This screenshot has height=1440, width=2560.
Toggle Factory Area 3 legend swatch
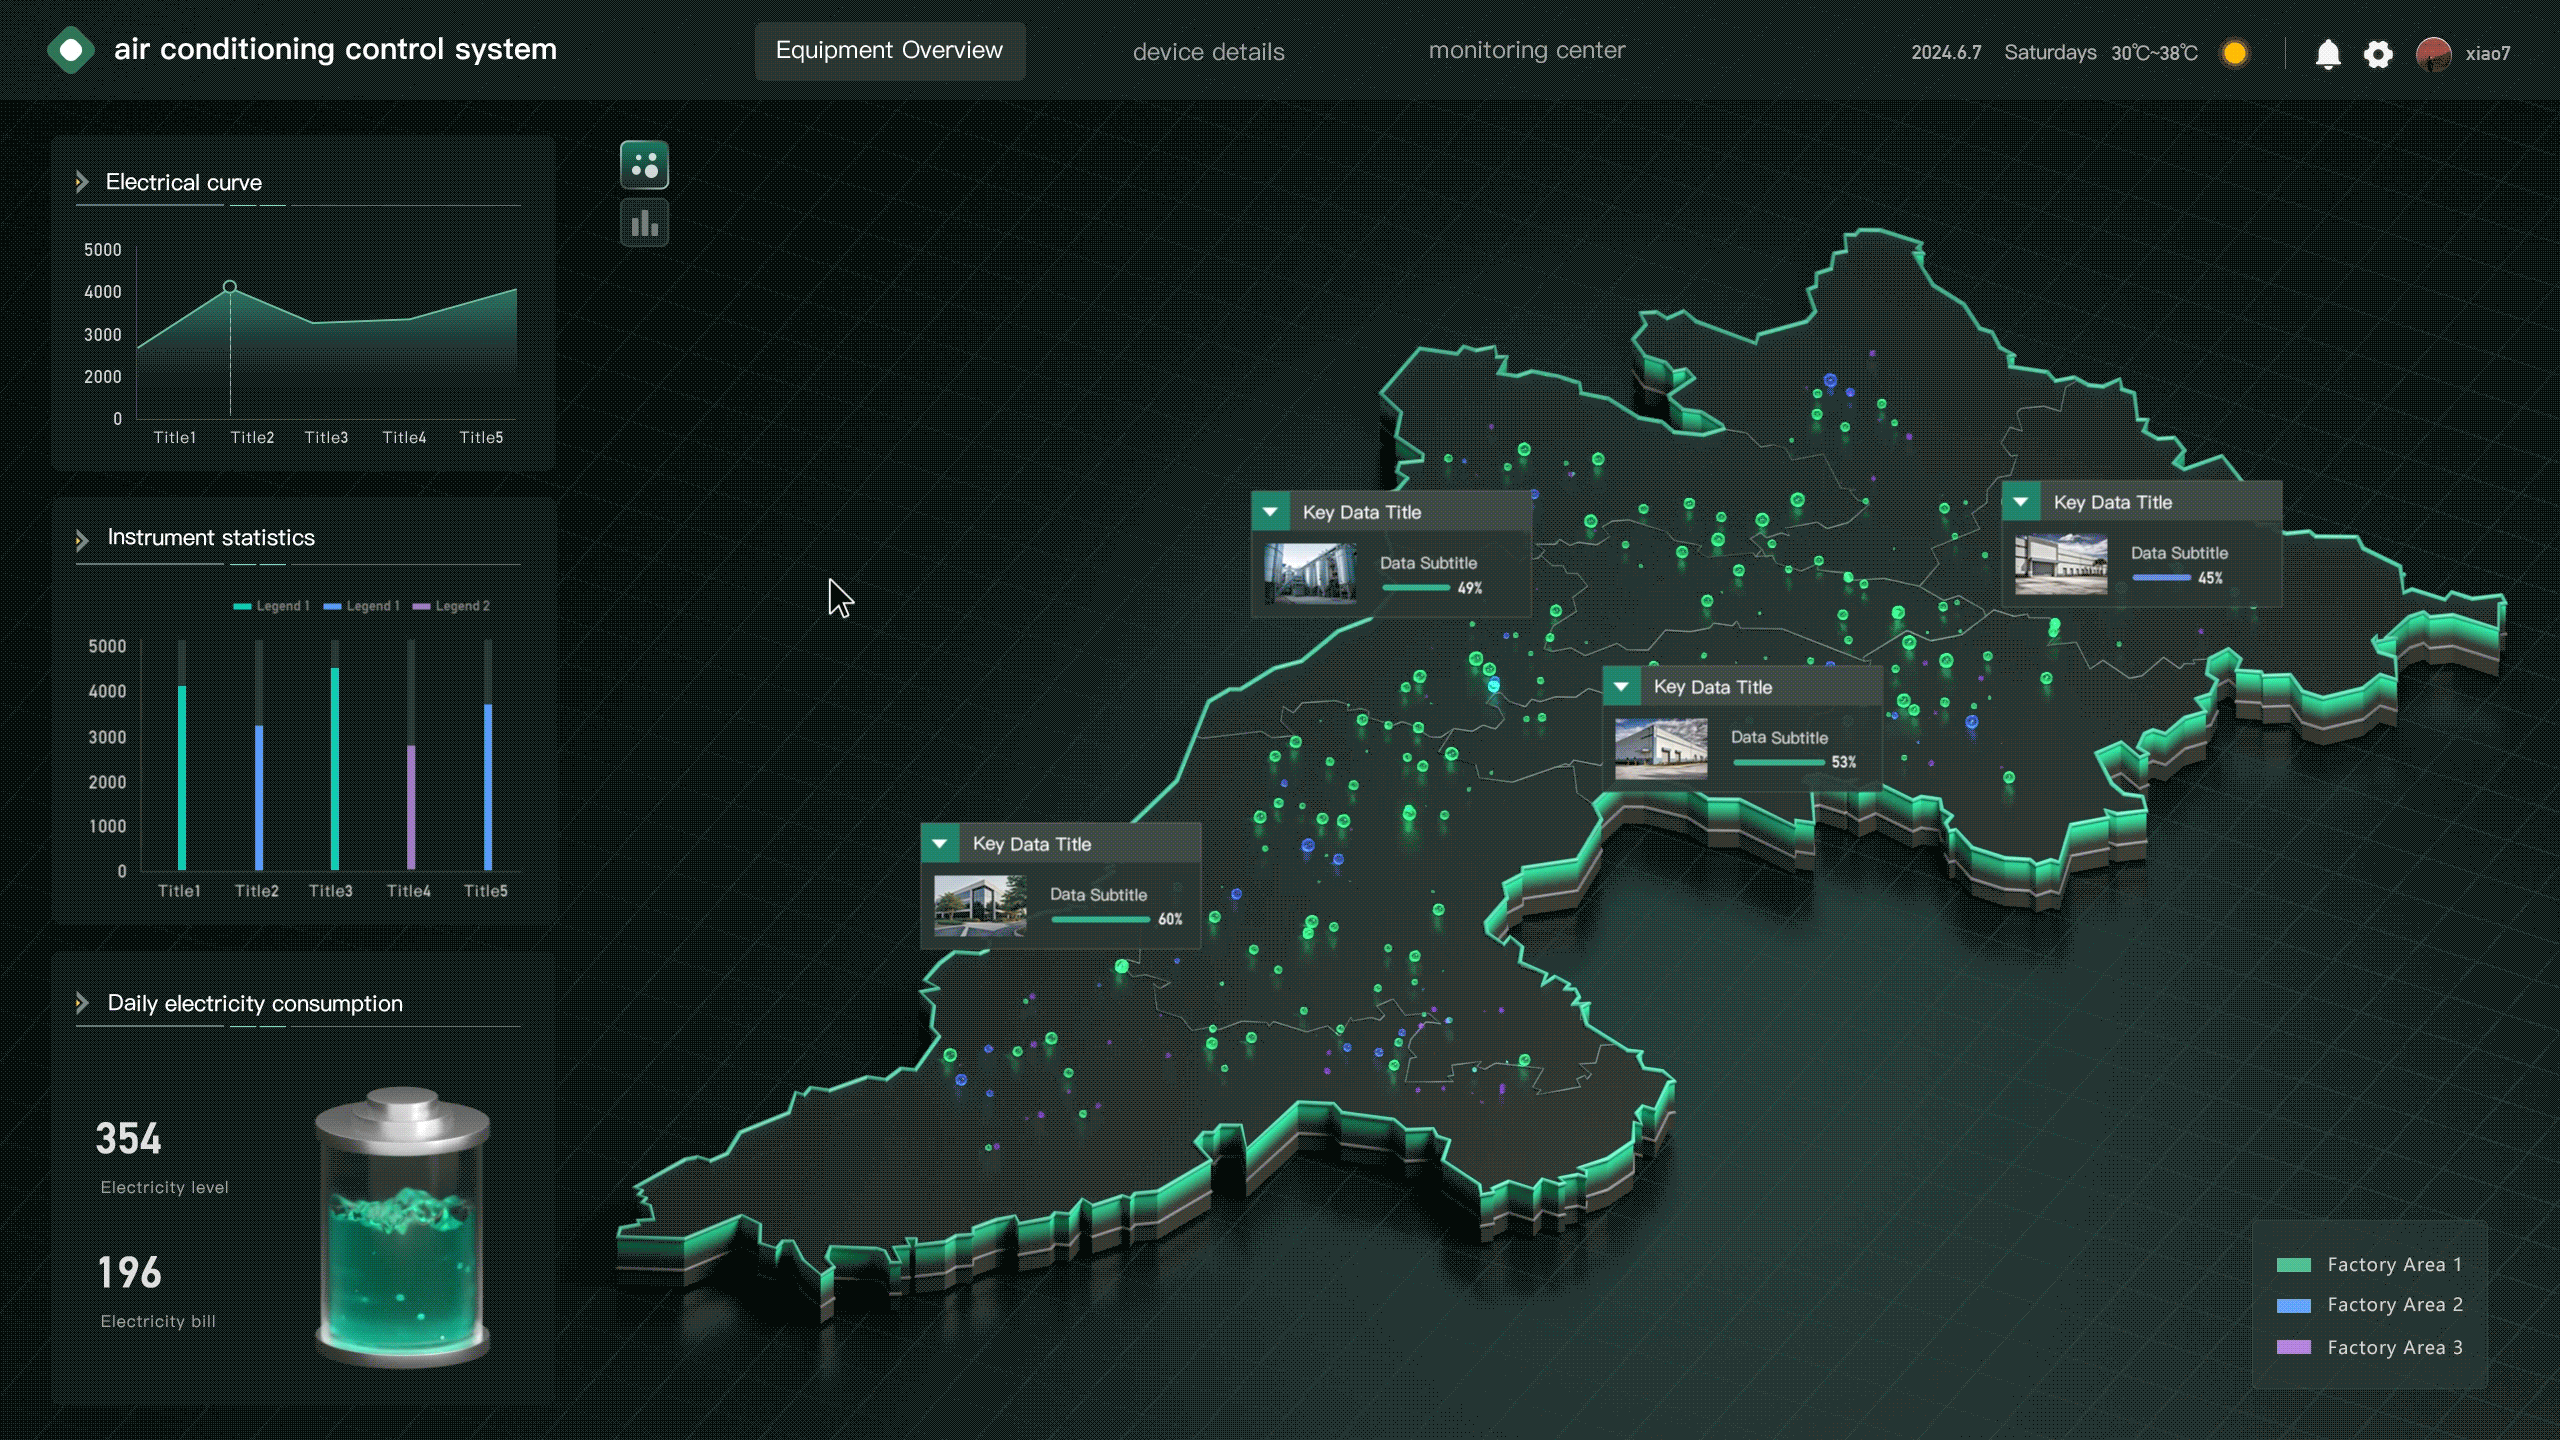coord(2294,1347)
